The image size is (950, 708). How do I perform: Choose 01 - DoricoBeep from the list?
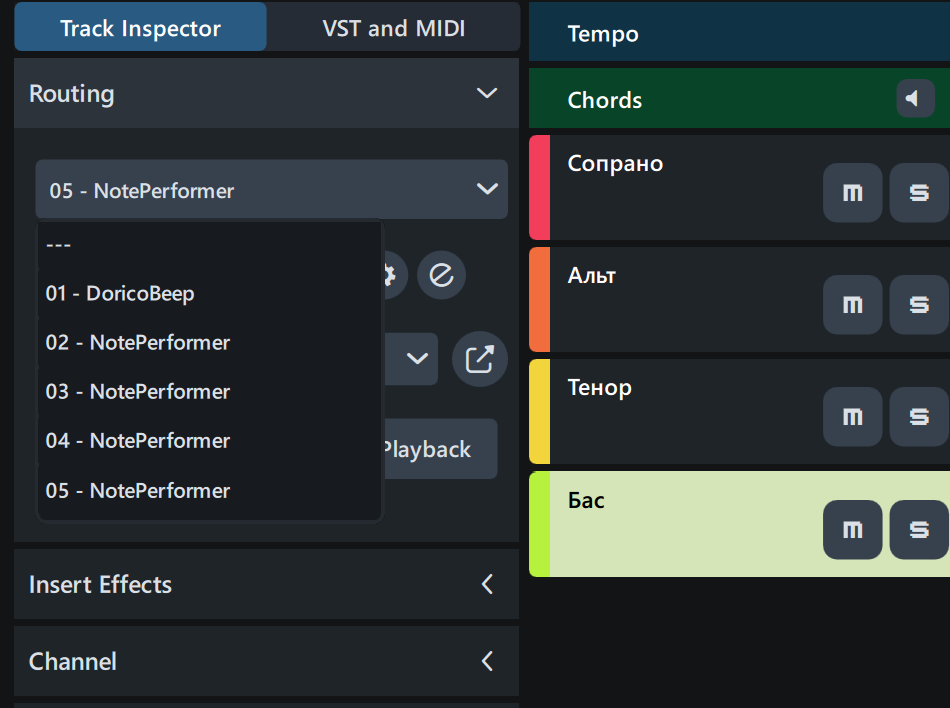click(x=120, y=293)
